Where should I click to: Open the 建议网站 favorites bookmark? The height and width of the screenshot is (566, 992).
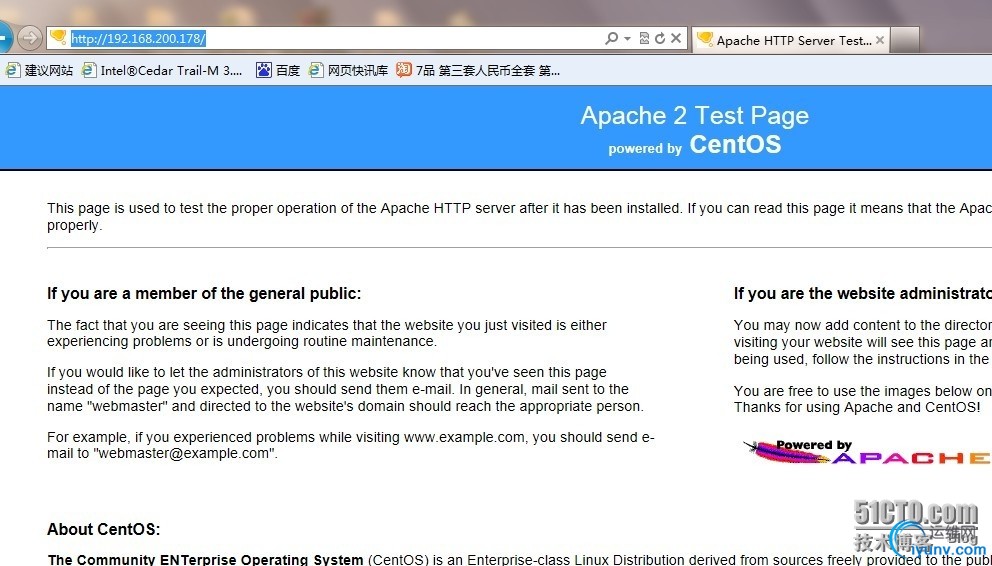coord(39,70)
